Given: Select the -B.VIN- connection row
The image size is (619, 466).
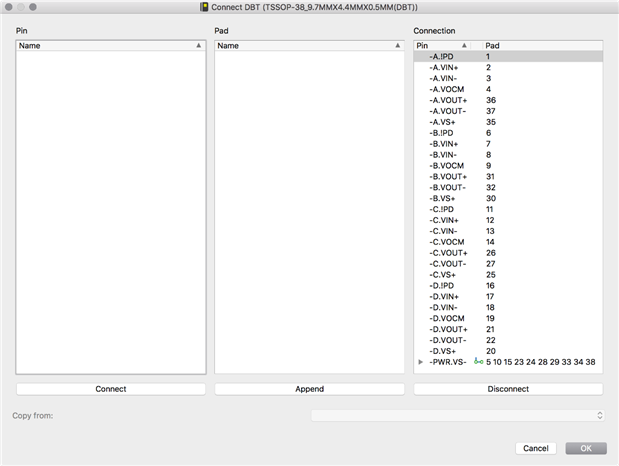Looking at the screenshot, I should (508, 155).
